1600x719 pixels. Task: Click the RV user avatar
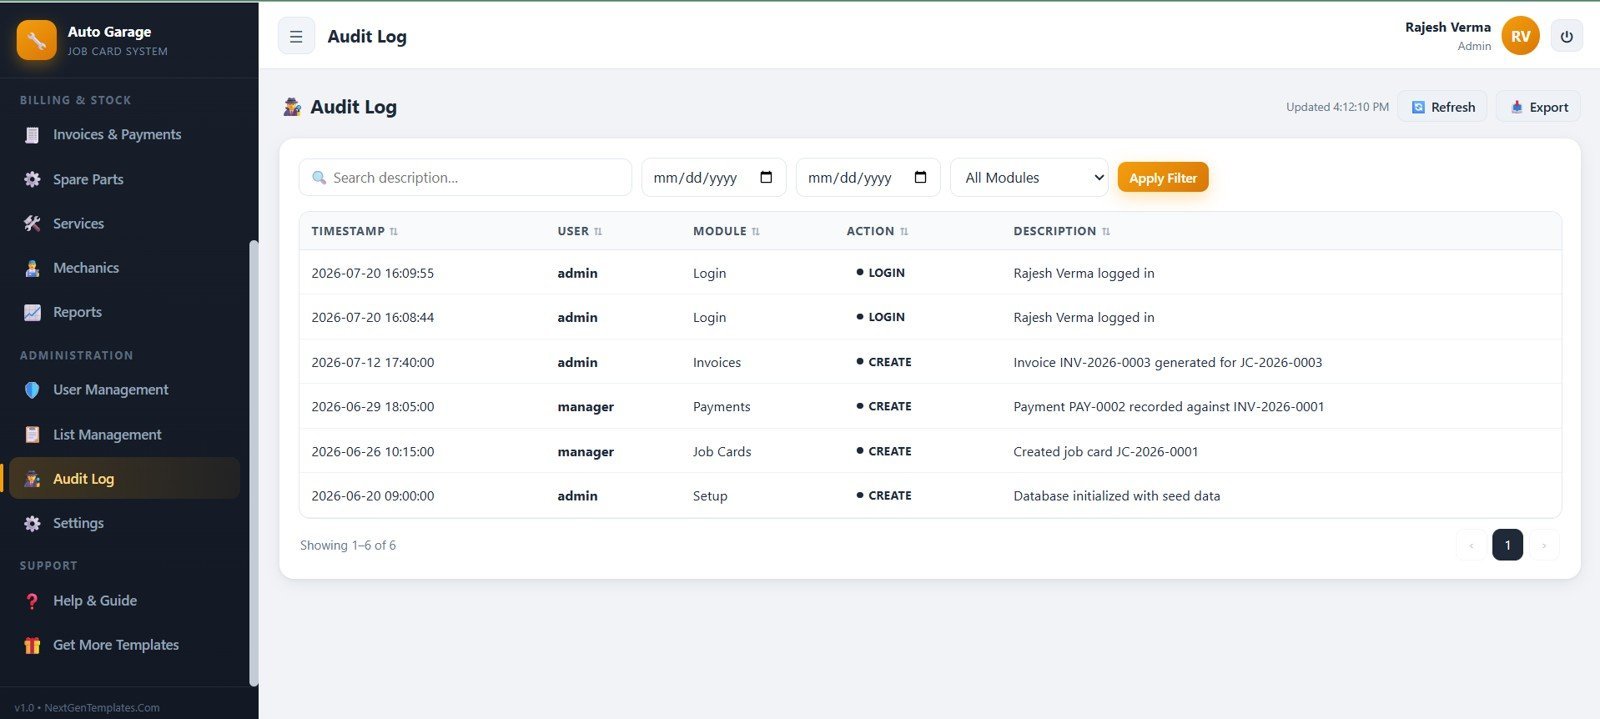(1520, 36)
